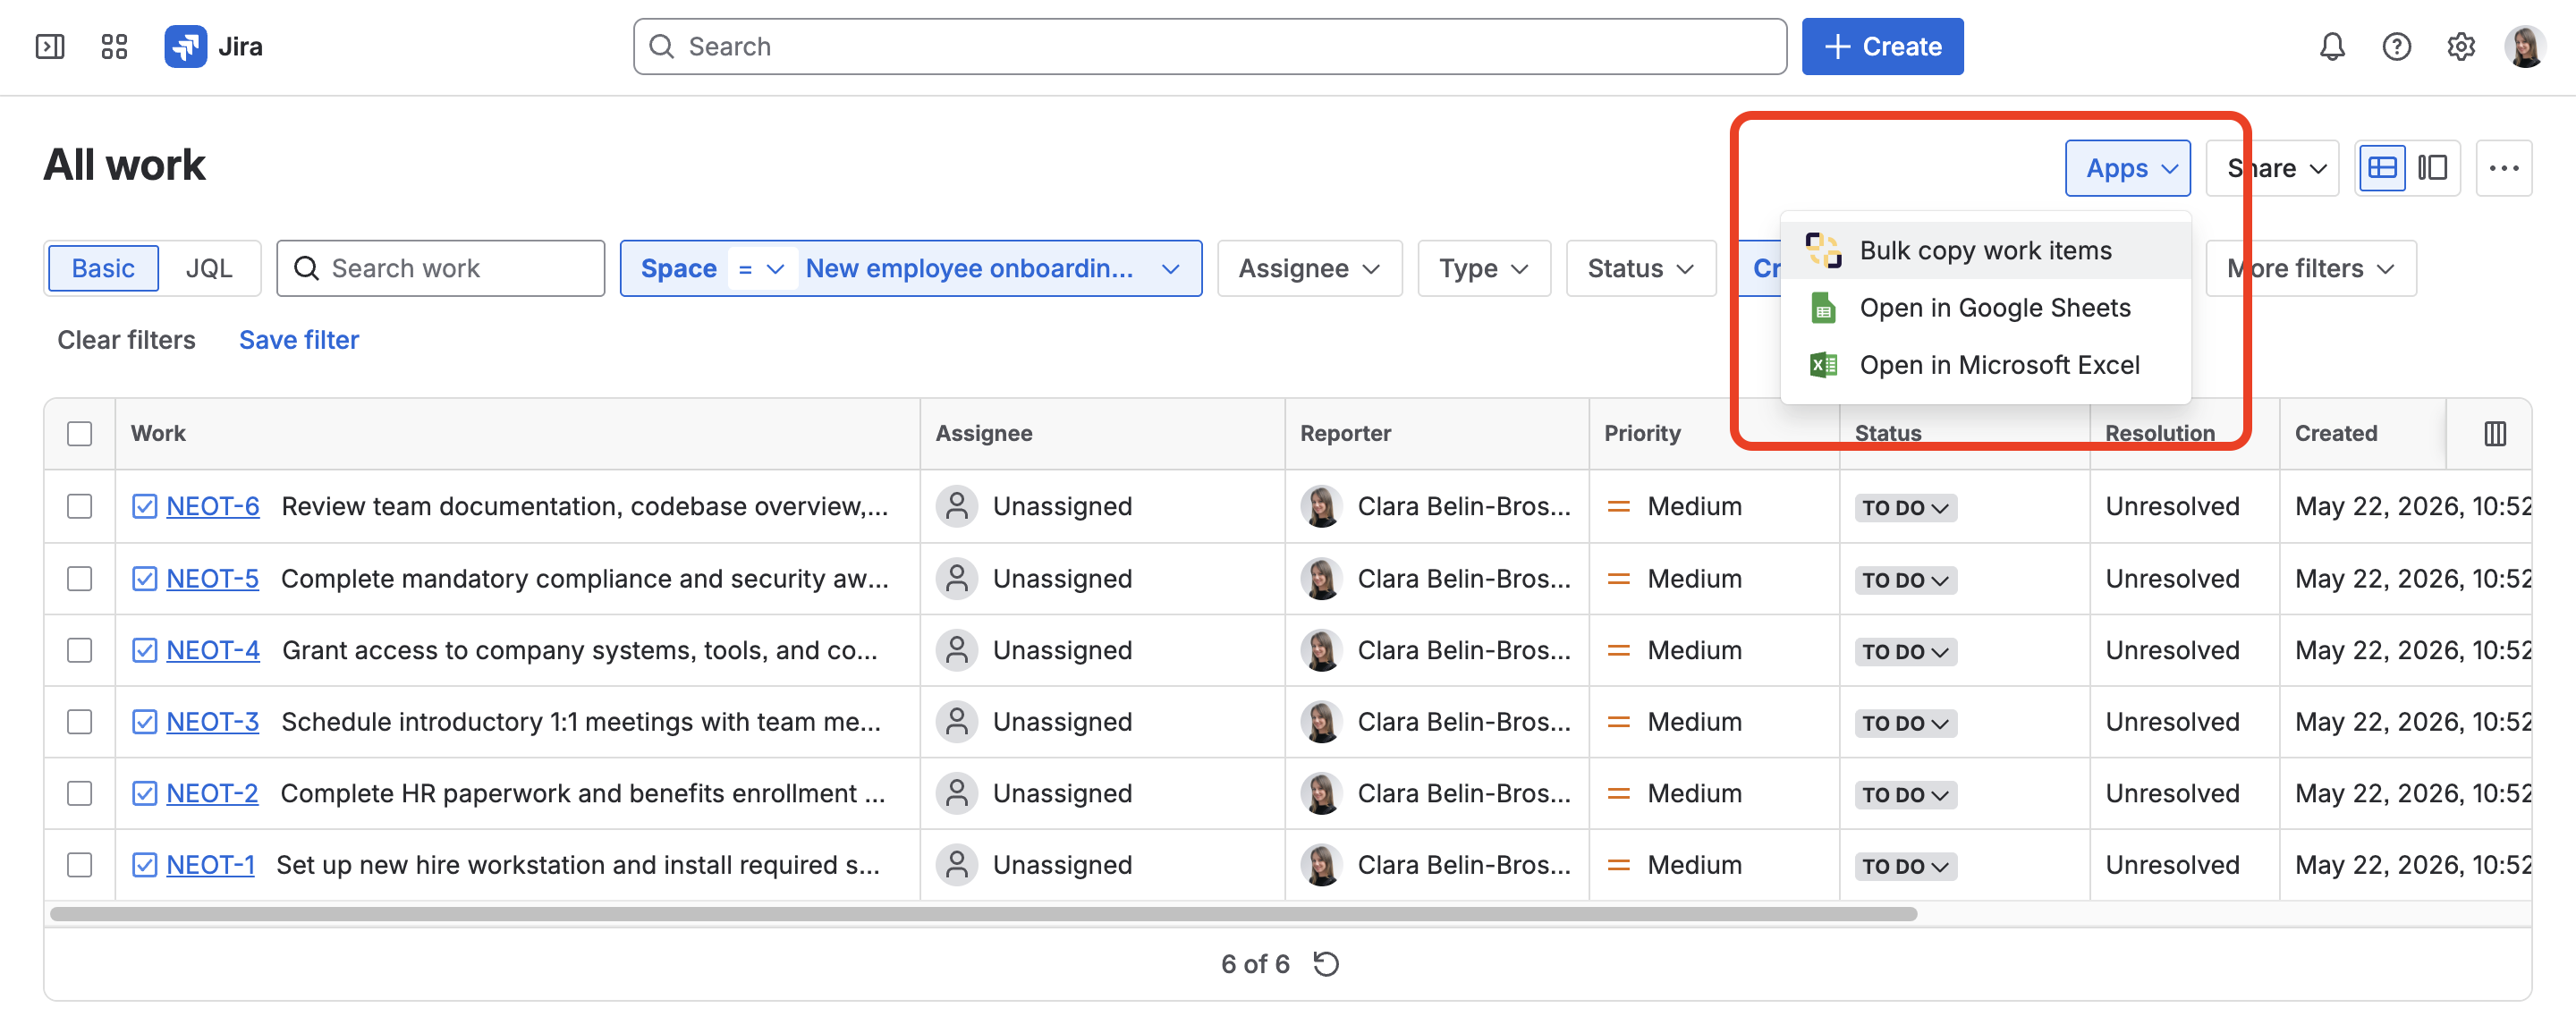Open the notifications bell
The image size is (2576, 1025).
pyautogui.click(x=2332, y=46)
